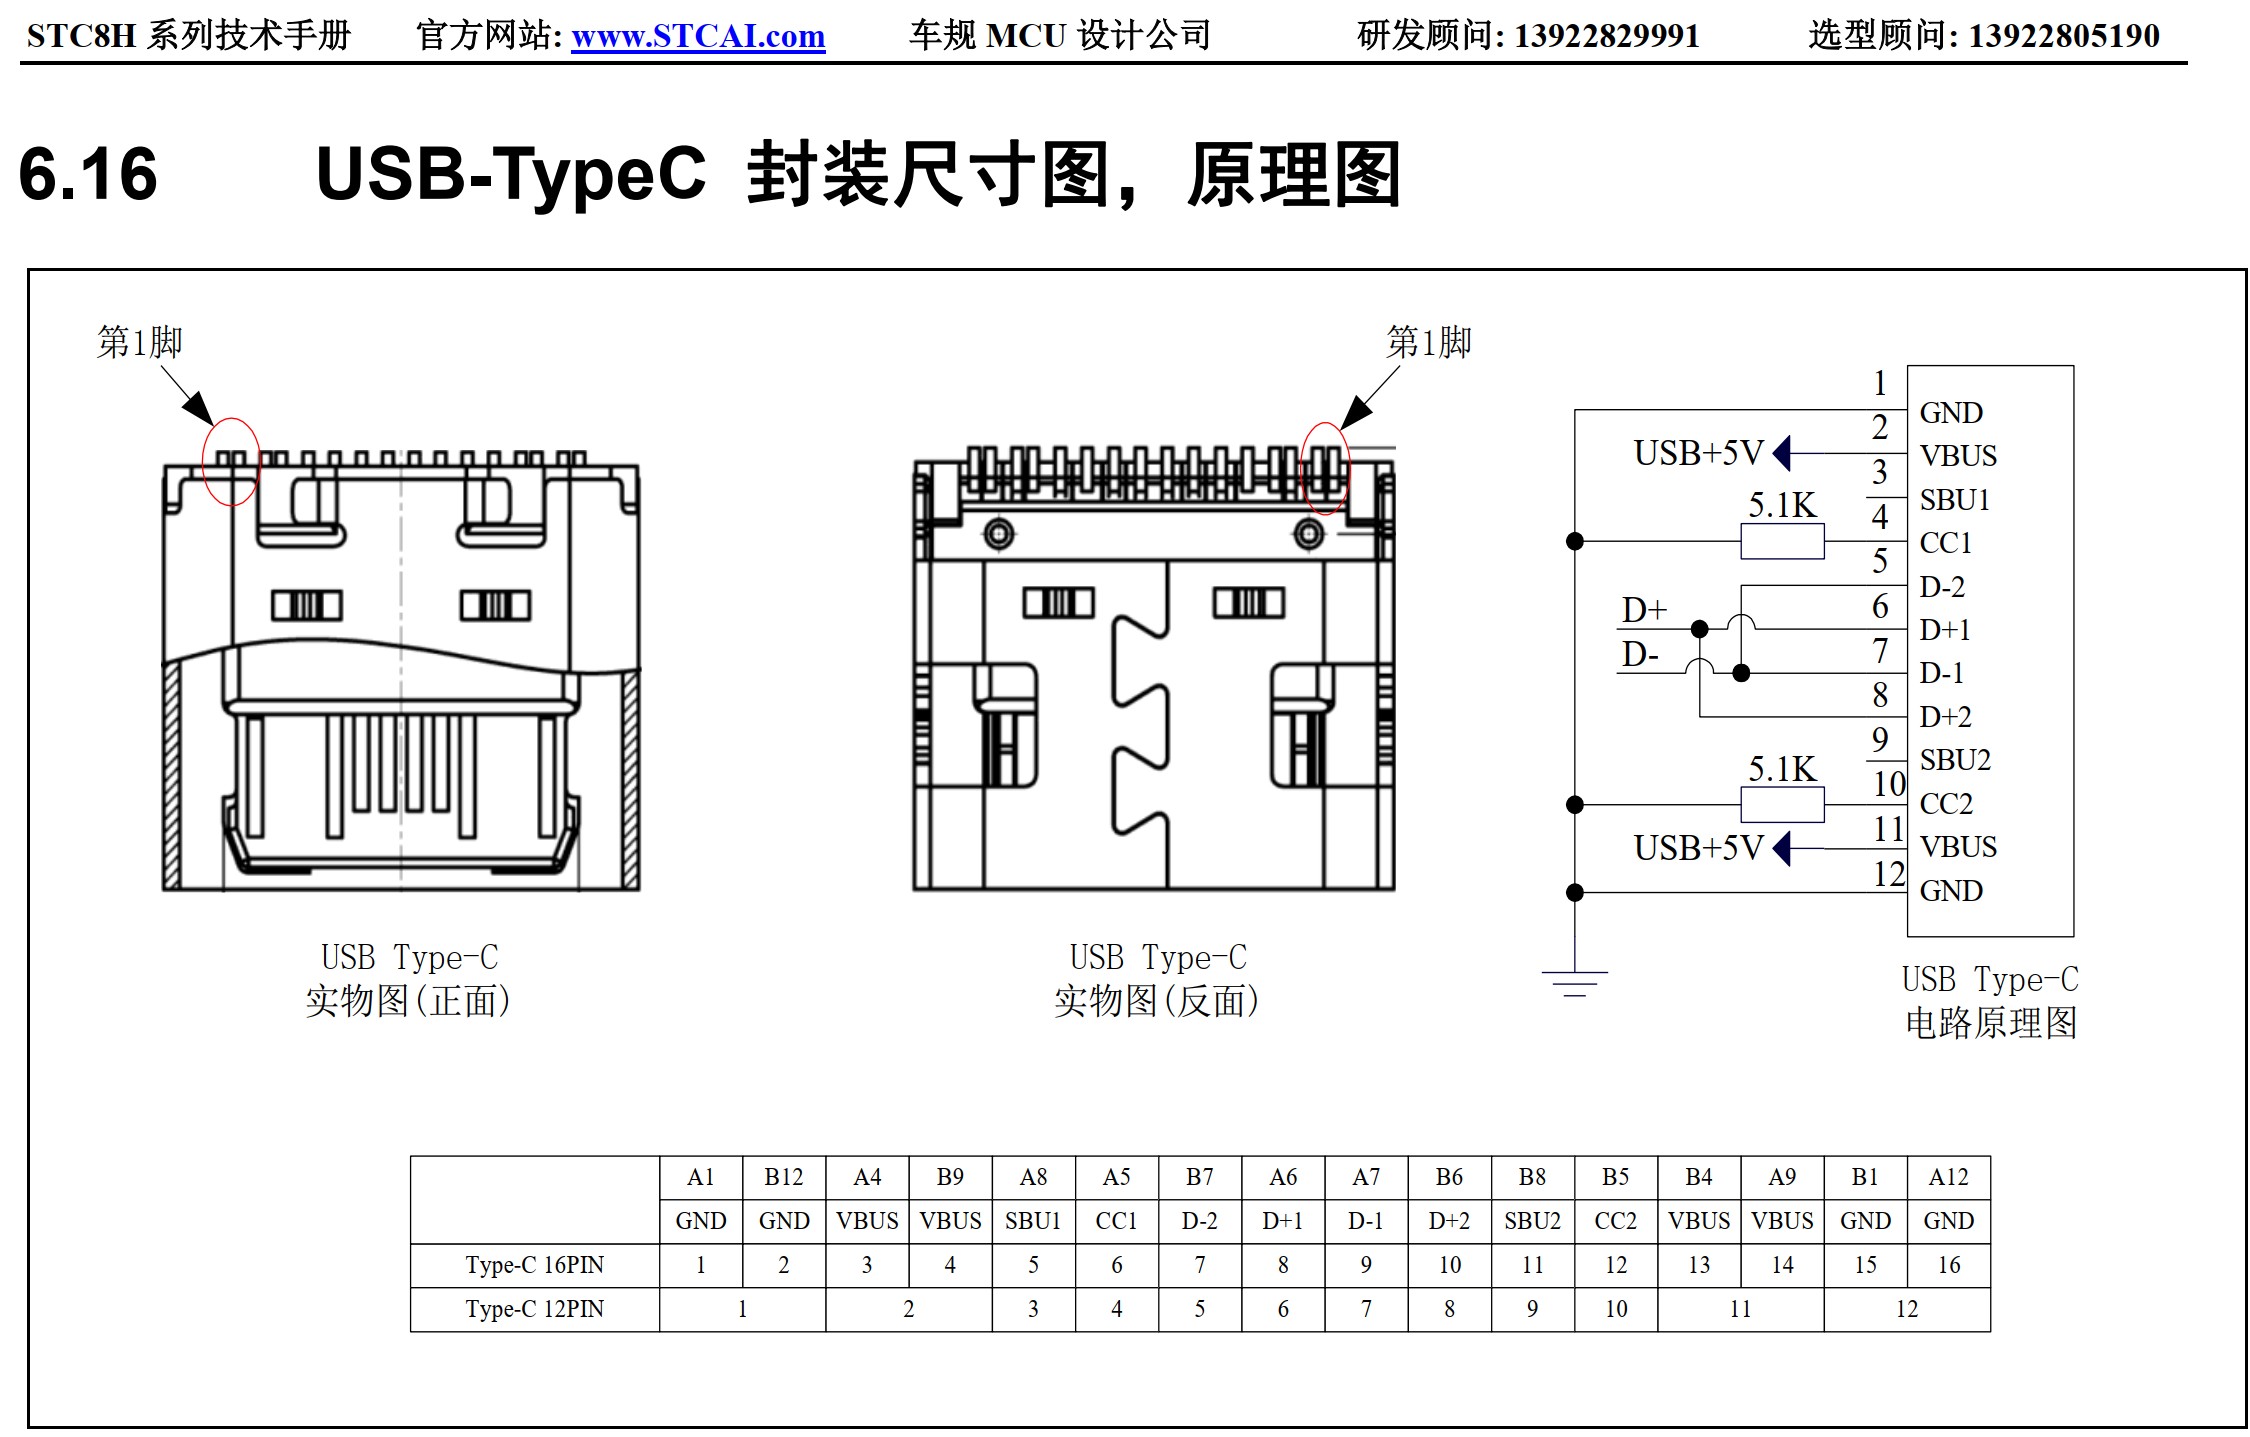Click CC2 pin label in schematic

pos(1946,804)
